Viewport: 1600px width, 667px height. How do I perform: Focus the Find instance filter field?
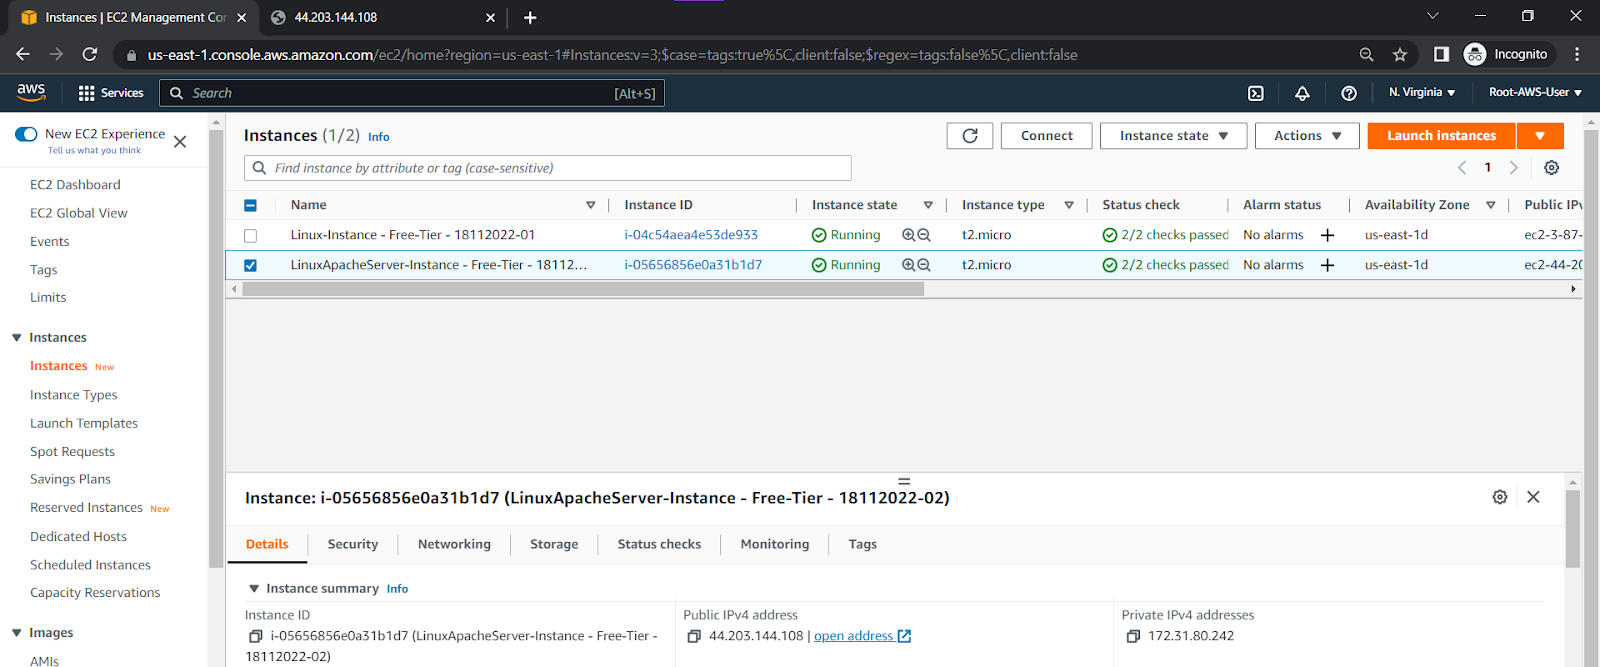coord(548,168)
